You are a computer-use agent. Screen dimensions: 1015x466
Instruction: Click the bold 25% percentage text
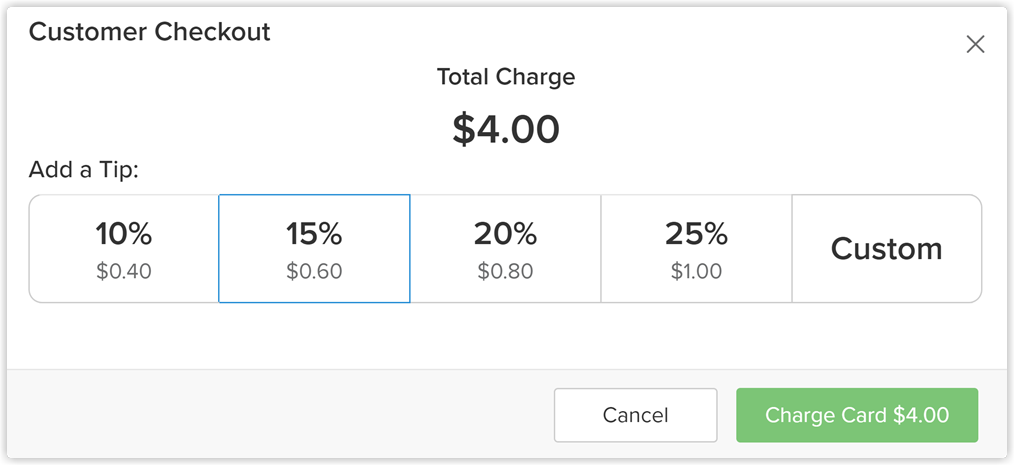point(696,234)
